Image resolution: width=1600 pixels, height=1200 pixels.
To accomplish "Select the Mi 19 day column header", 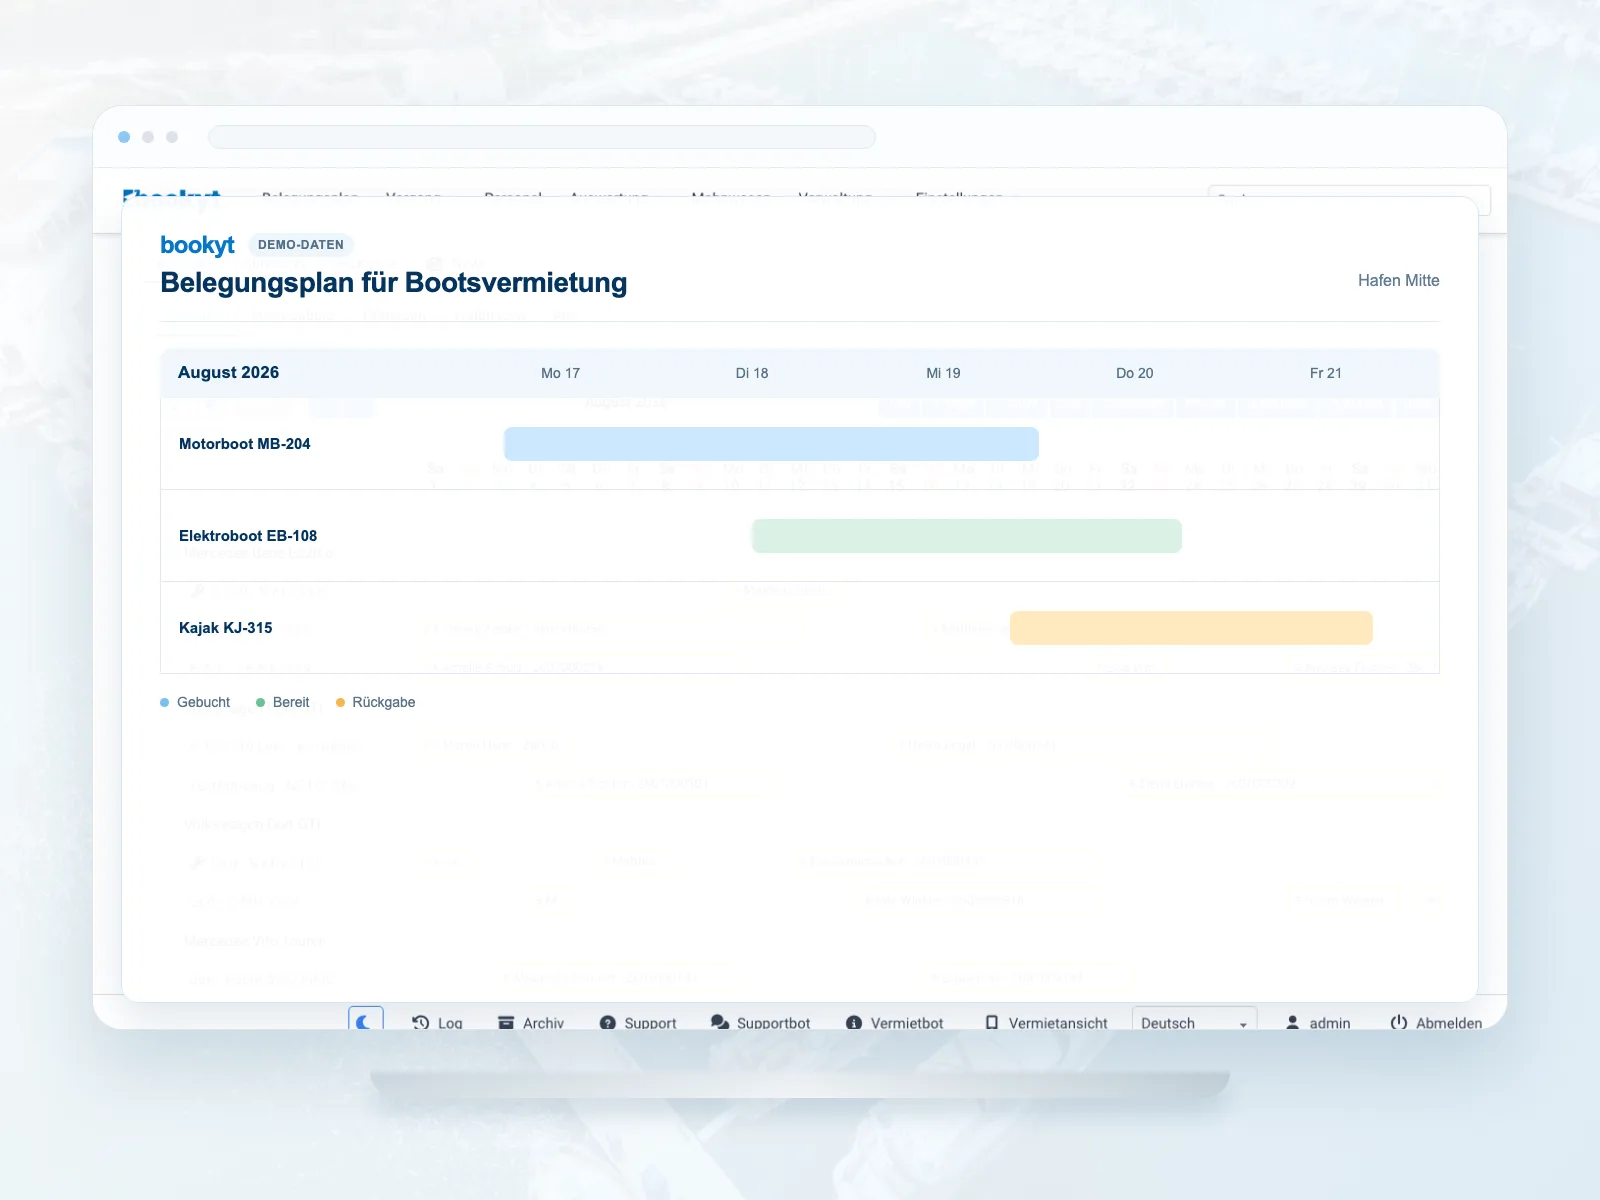I will tap(943, 373).
